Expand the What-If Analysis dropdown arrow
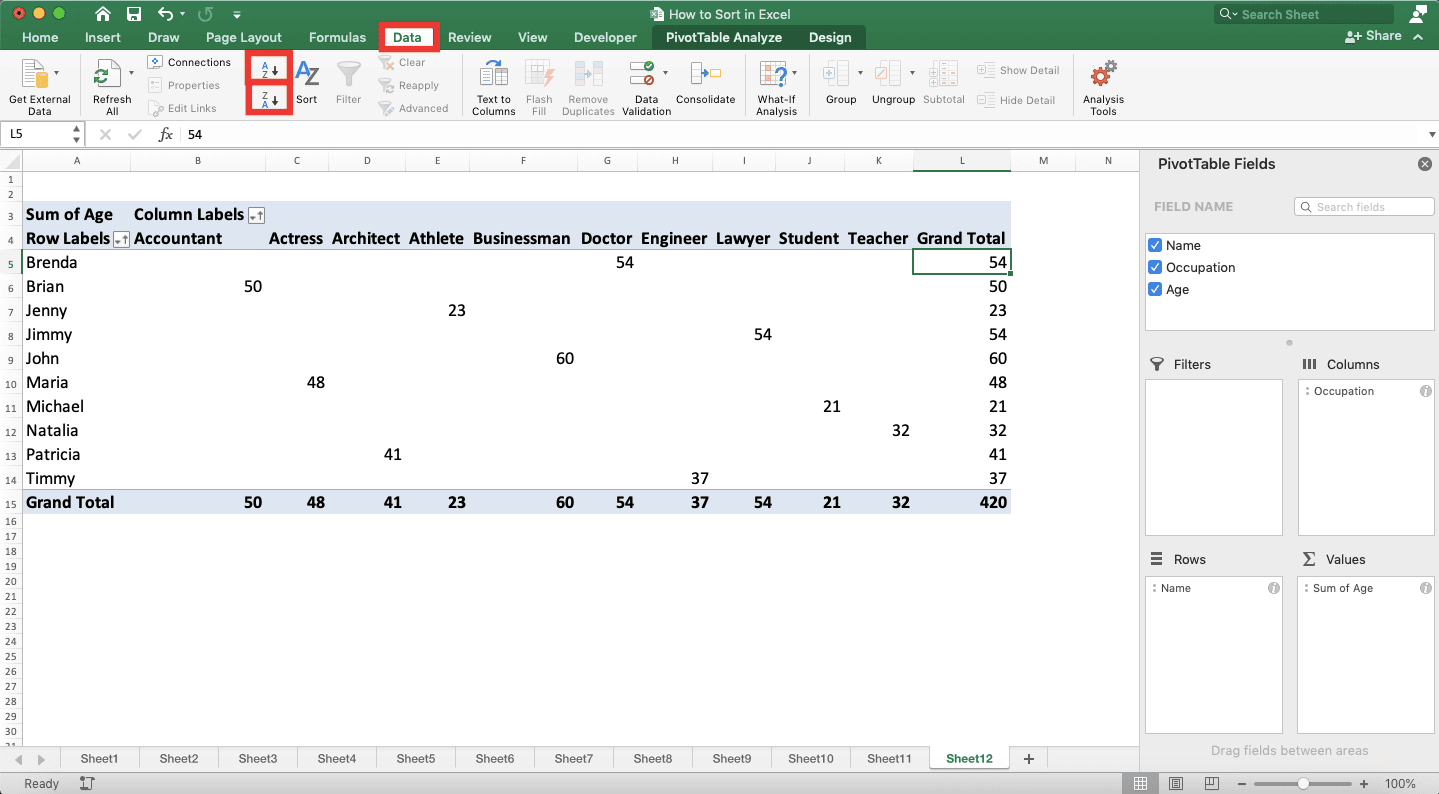Screen dimensions: 1439x794 click(x=795, y=73)
